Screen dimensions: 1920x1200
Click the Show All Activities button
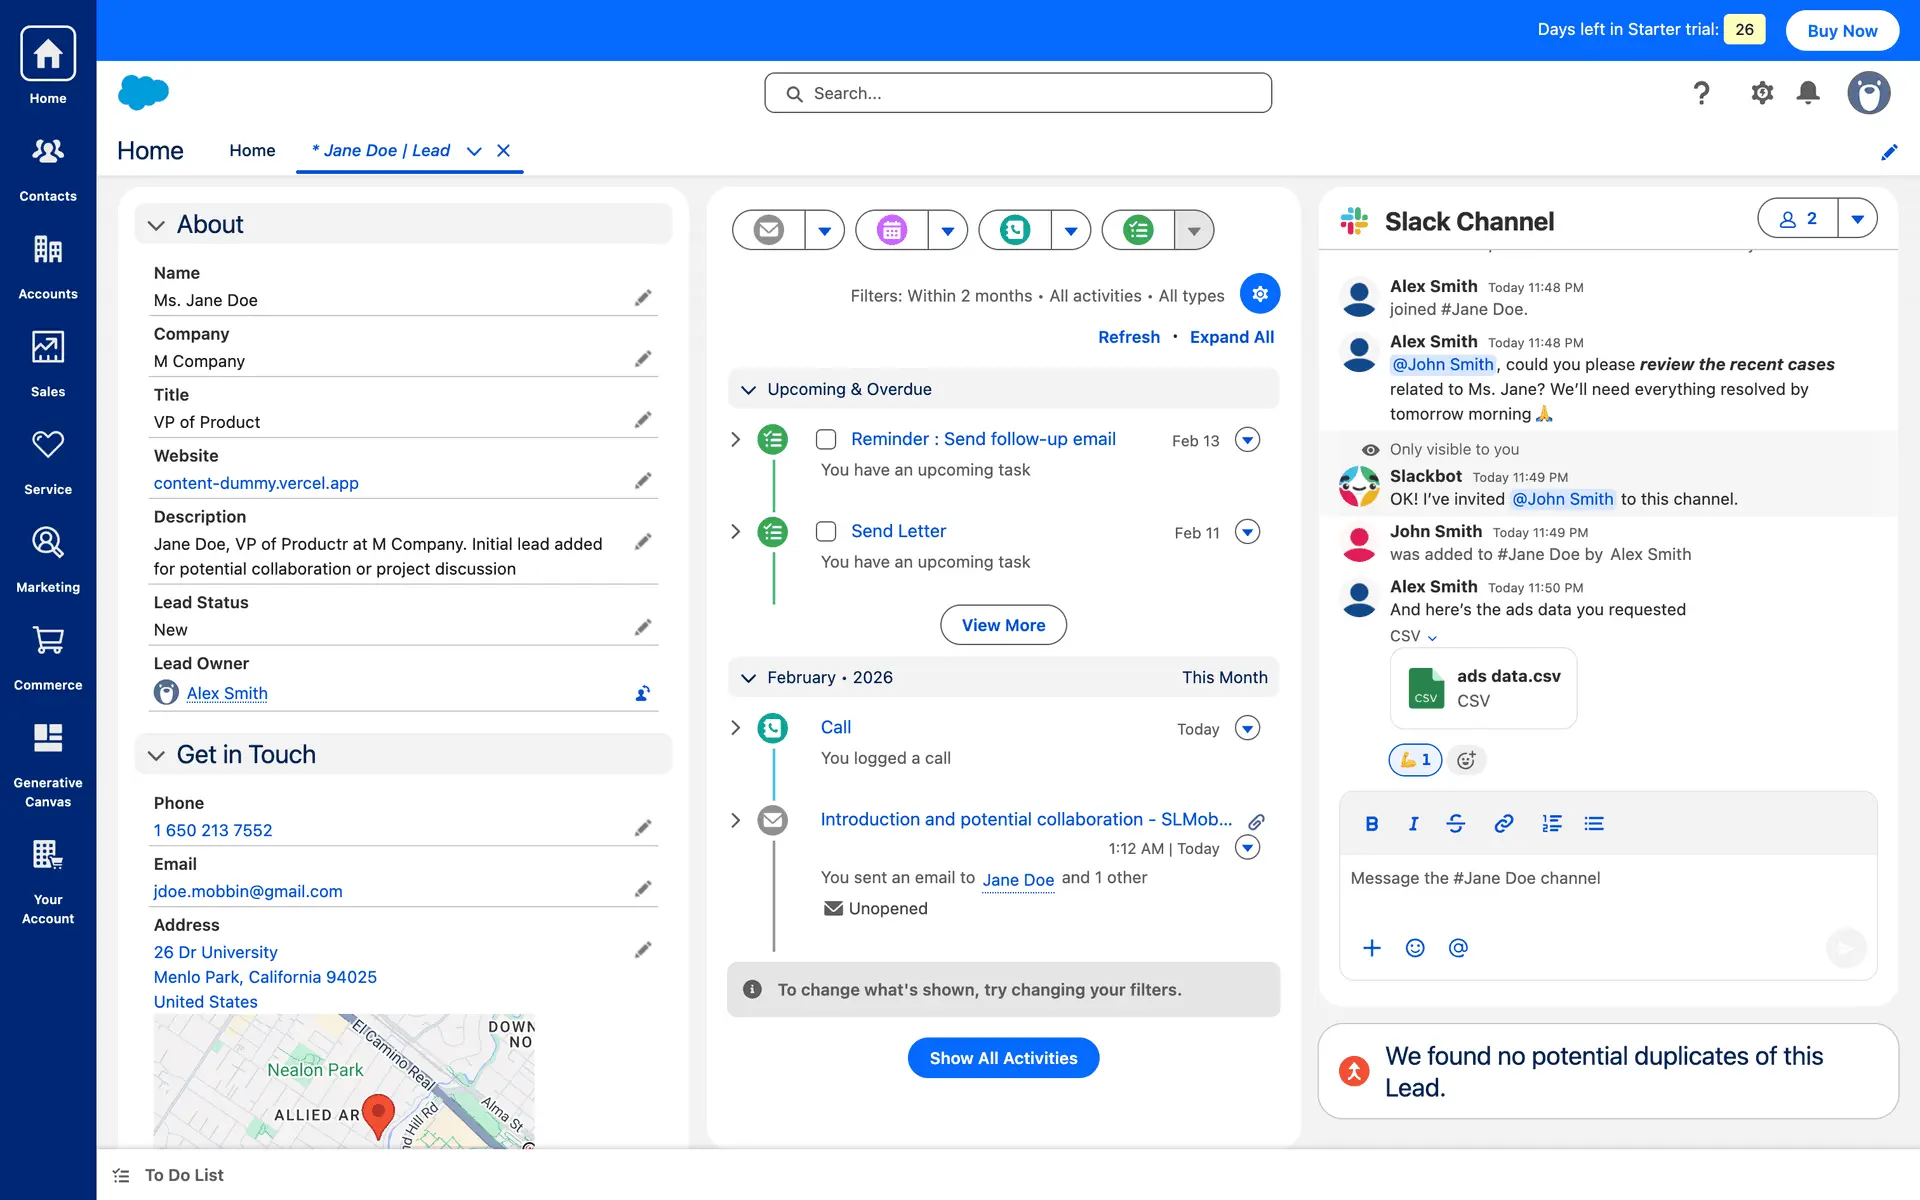(x=1003, y=1058)
